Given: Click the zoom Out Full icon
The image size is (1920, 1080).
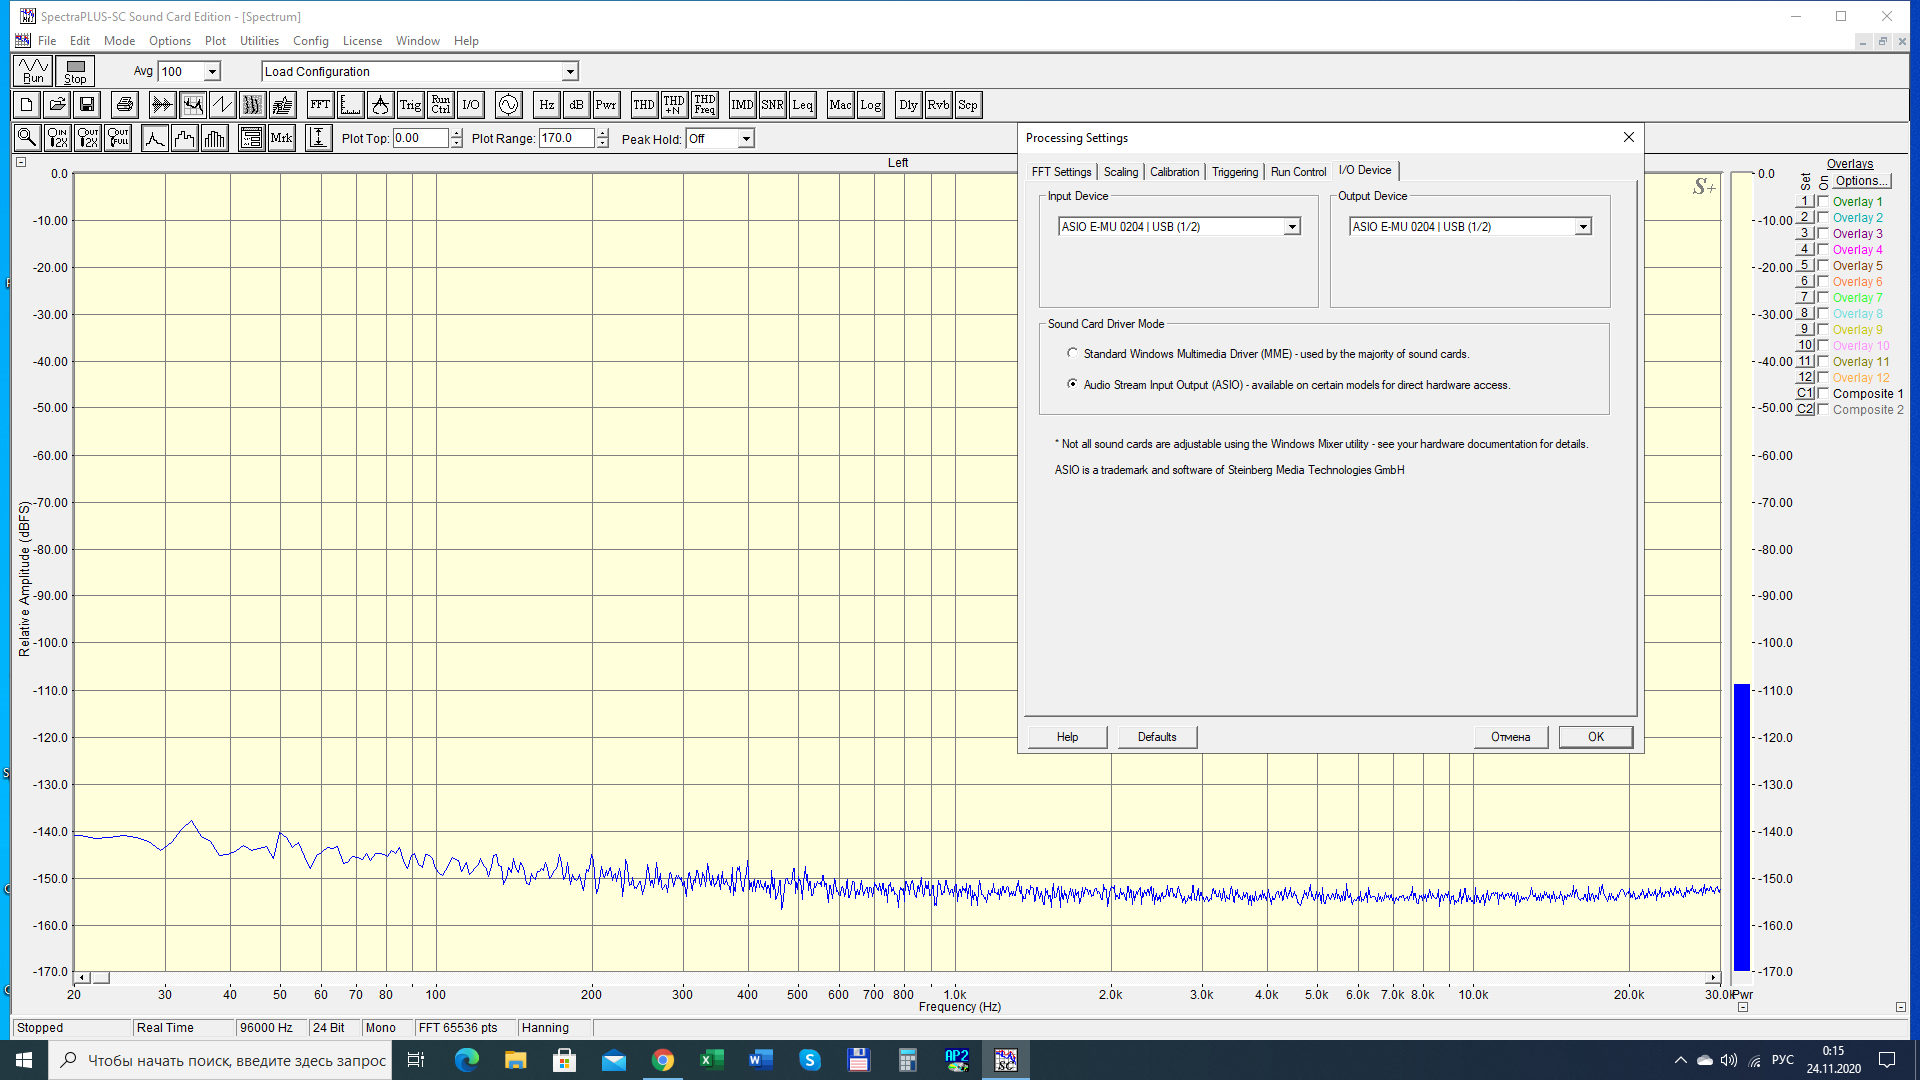Looking at the screenshot, I should click(118, 138).
